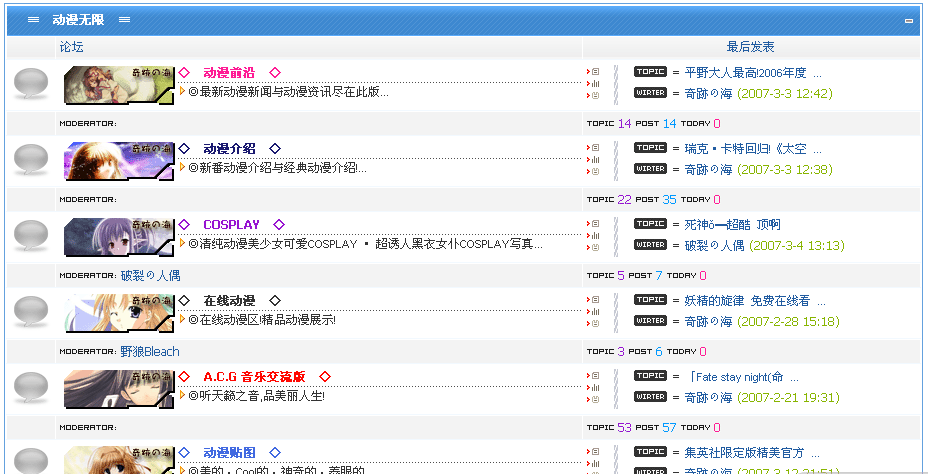This screenshot has height=474, width=928.
Task: Open the 在线动漫 forum
Action: coord(229,301)
